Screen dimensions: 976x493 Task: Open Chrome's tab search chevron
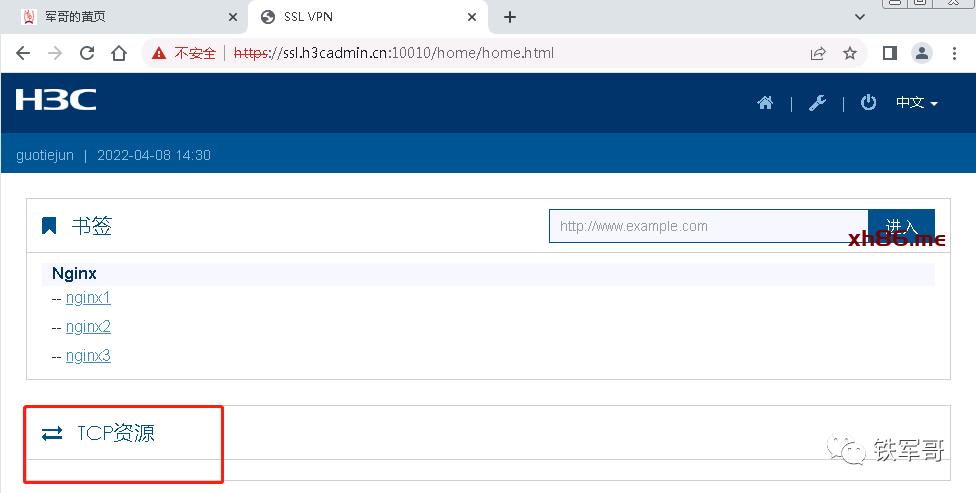coord(859,17)
